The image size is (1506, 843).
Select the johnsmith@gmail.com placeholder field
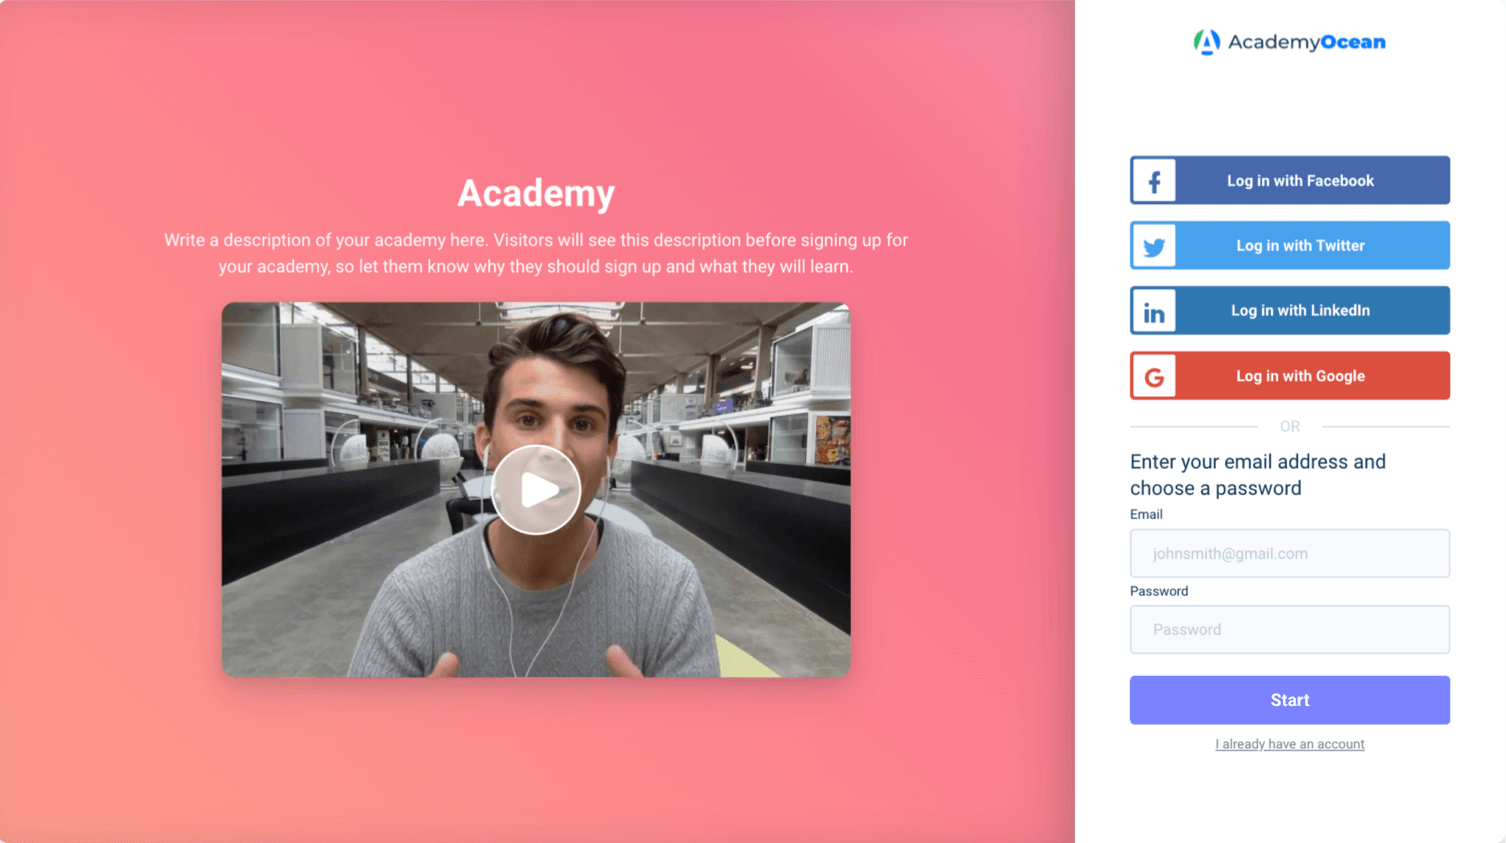coord(1289,553)
